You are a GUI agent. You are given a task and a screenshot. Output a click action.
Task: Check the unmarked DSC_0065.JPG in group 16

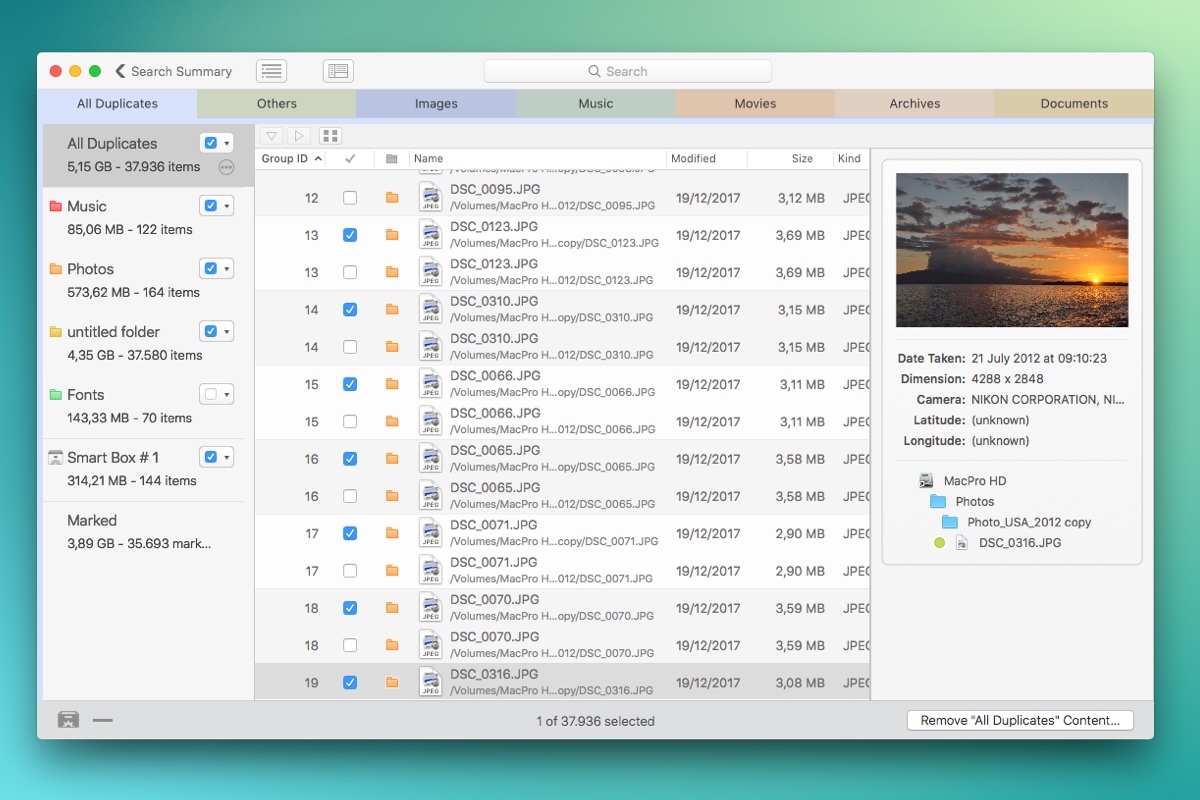[350, 496]
